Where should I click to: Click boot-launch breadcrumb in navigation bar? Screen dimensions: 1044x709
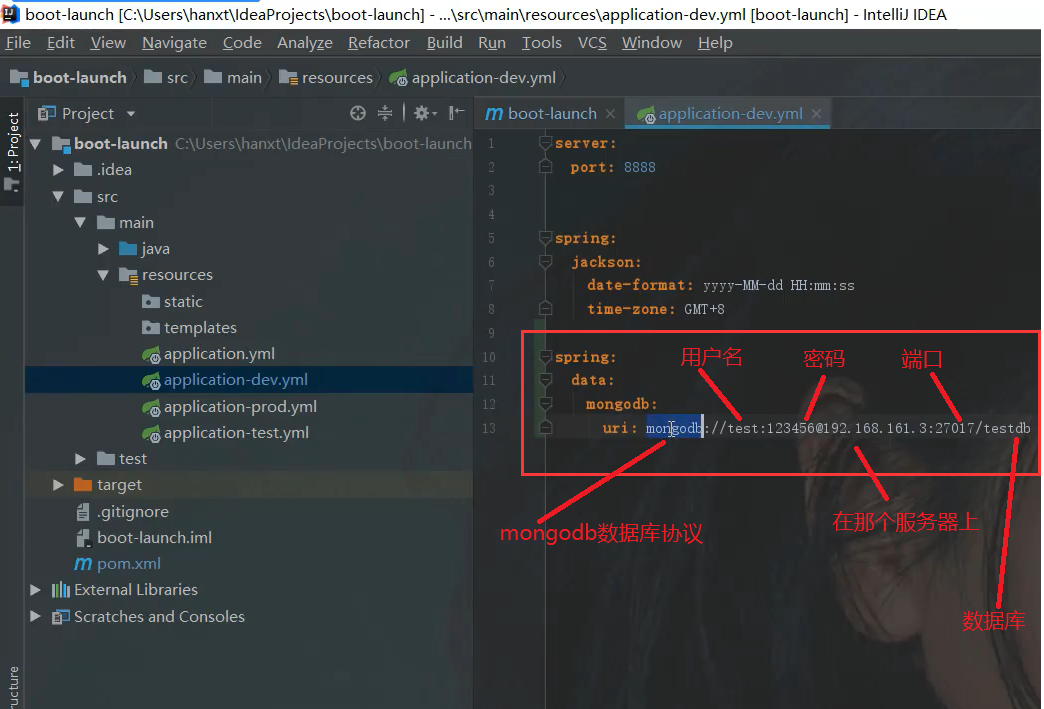tap(69, 78)
